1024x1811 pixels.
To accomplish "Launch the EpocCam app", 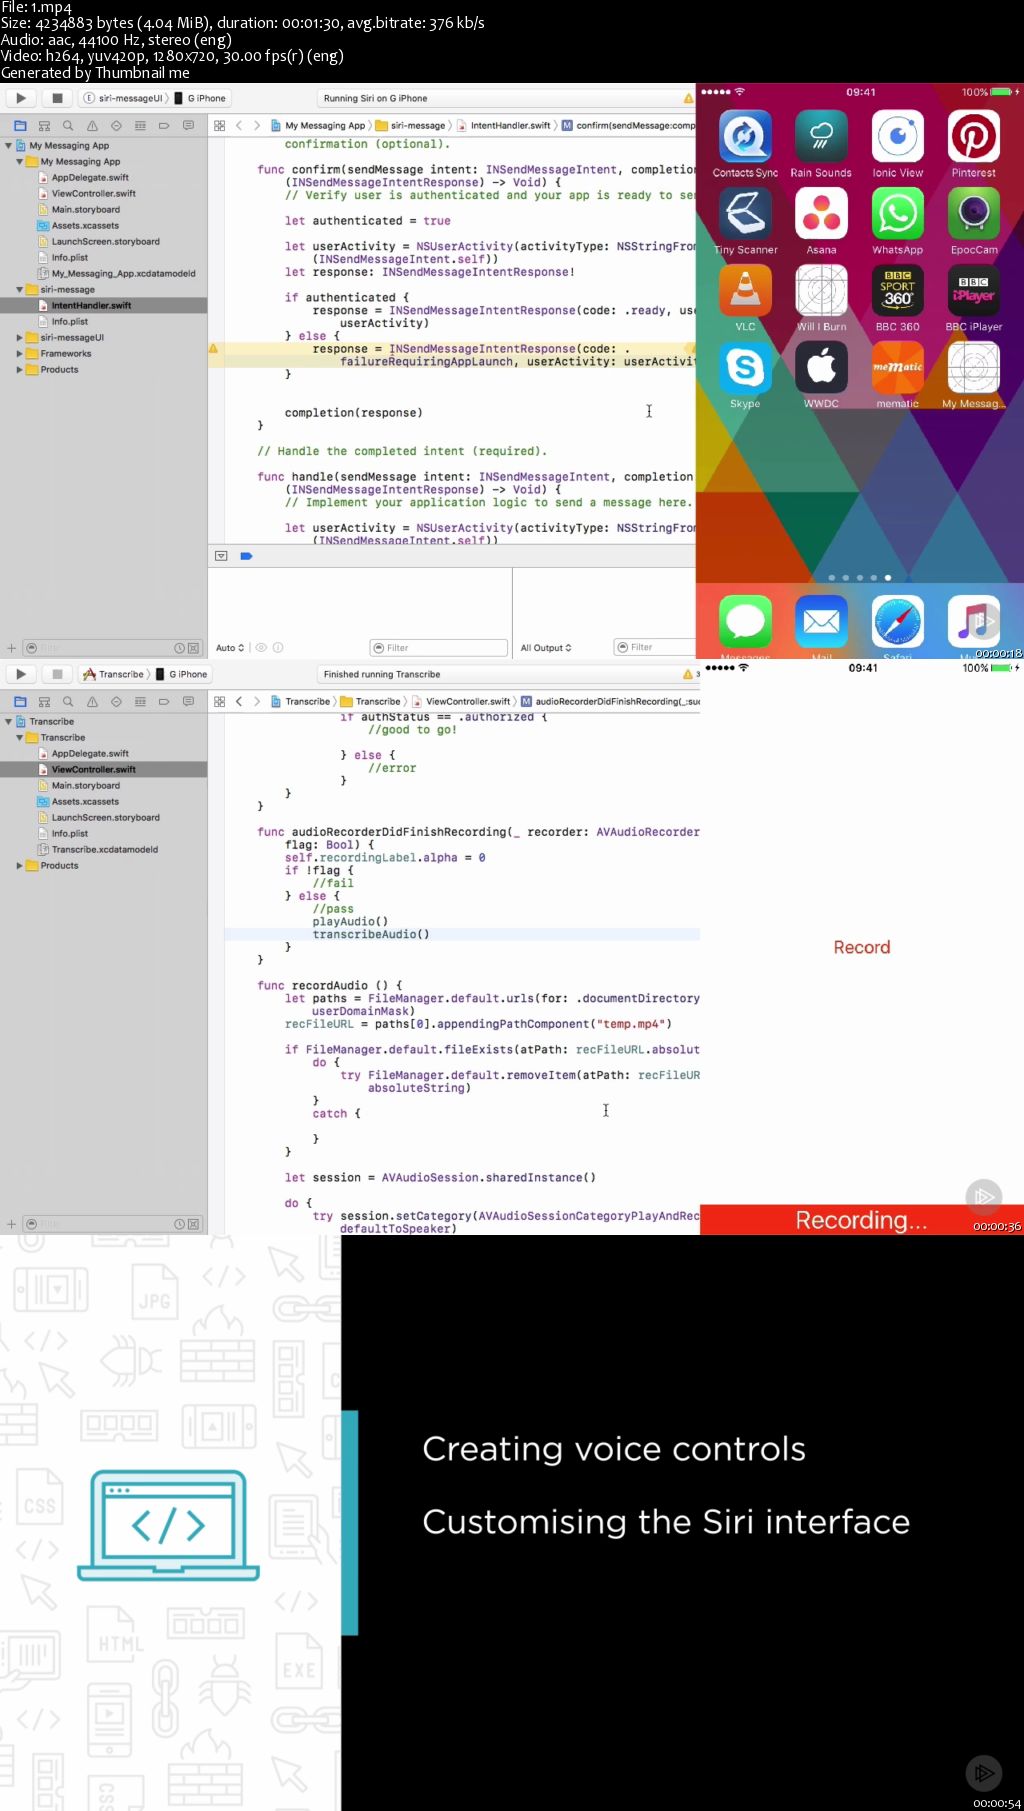I will 974,213.
